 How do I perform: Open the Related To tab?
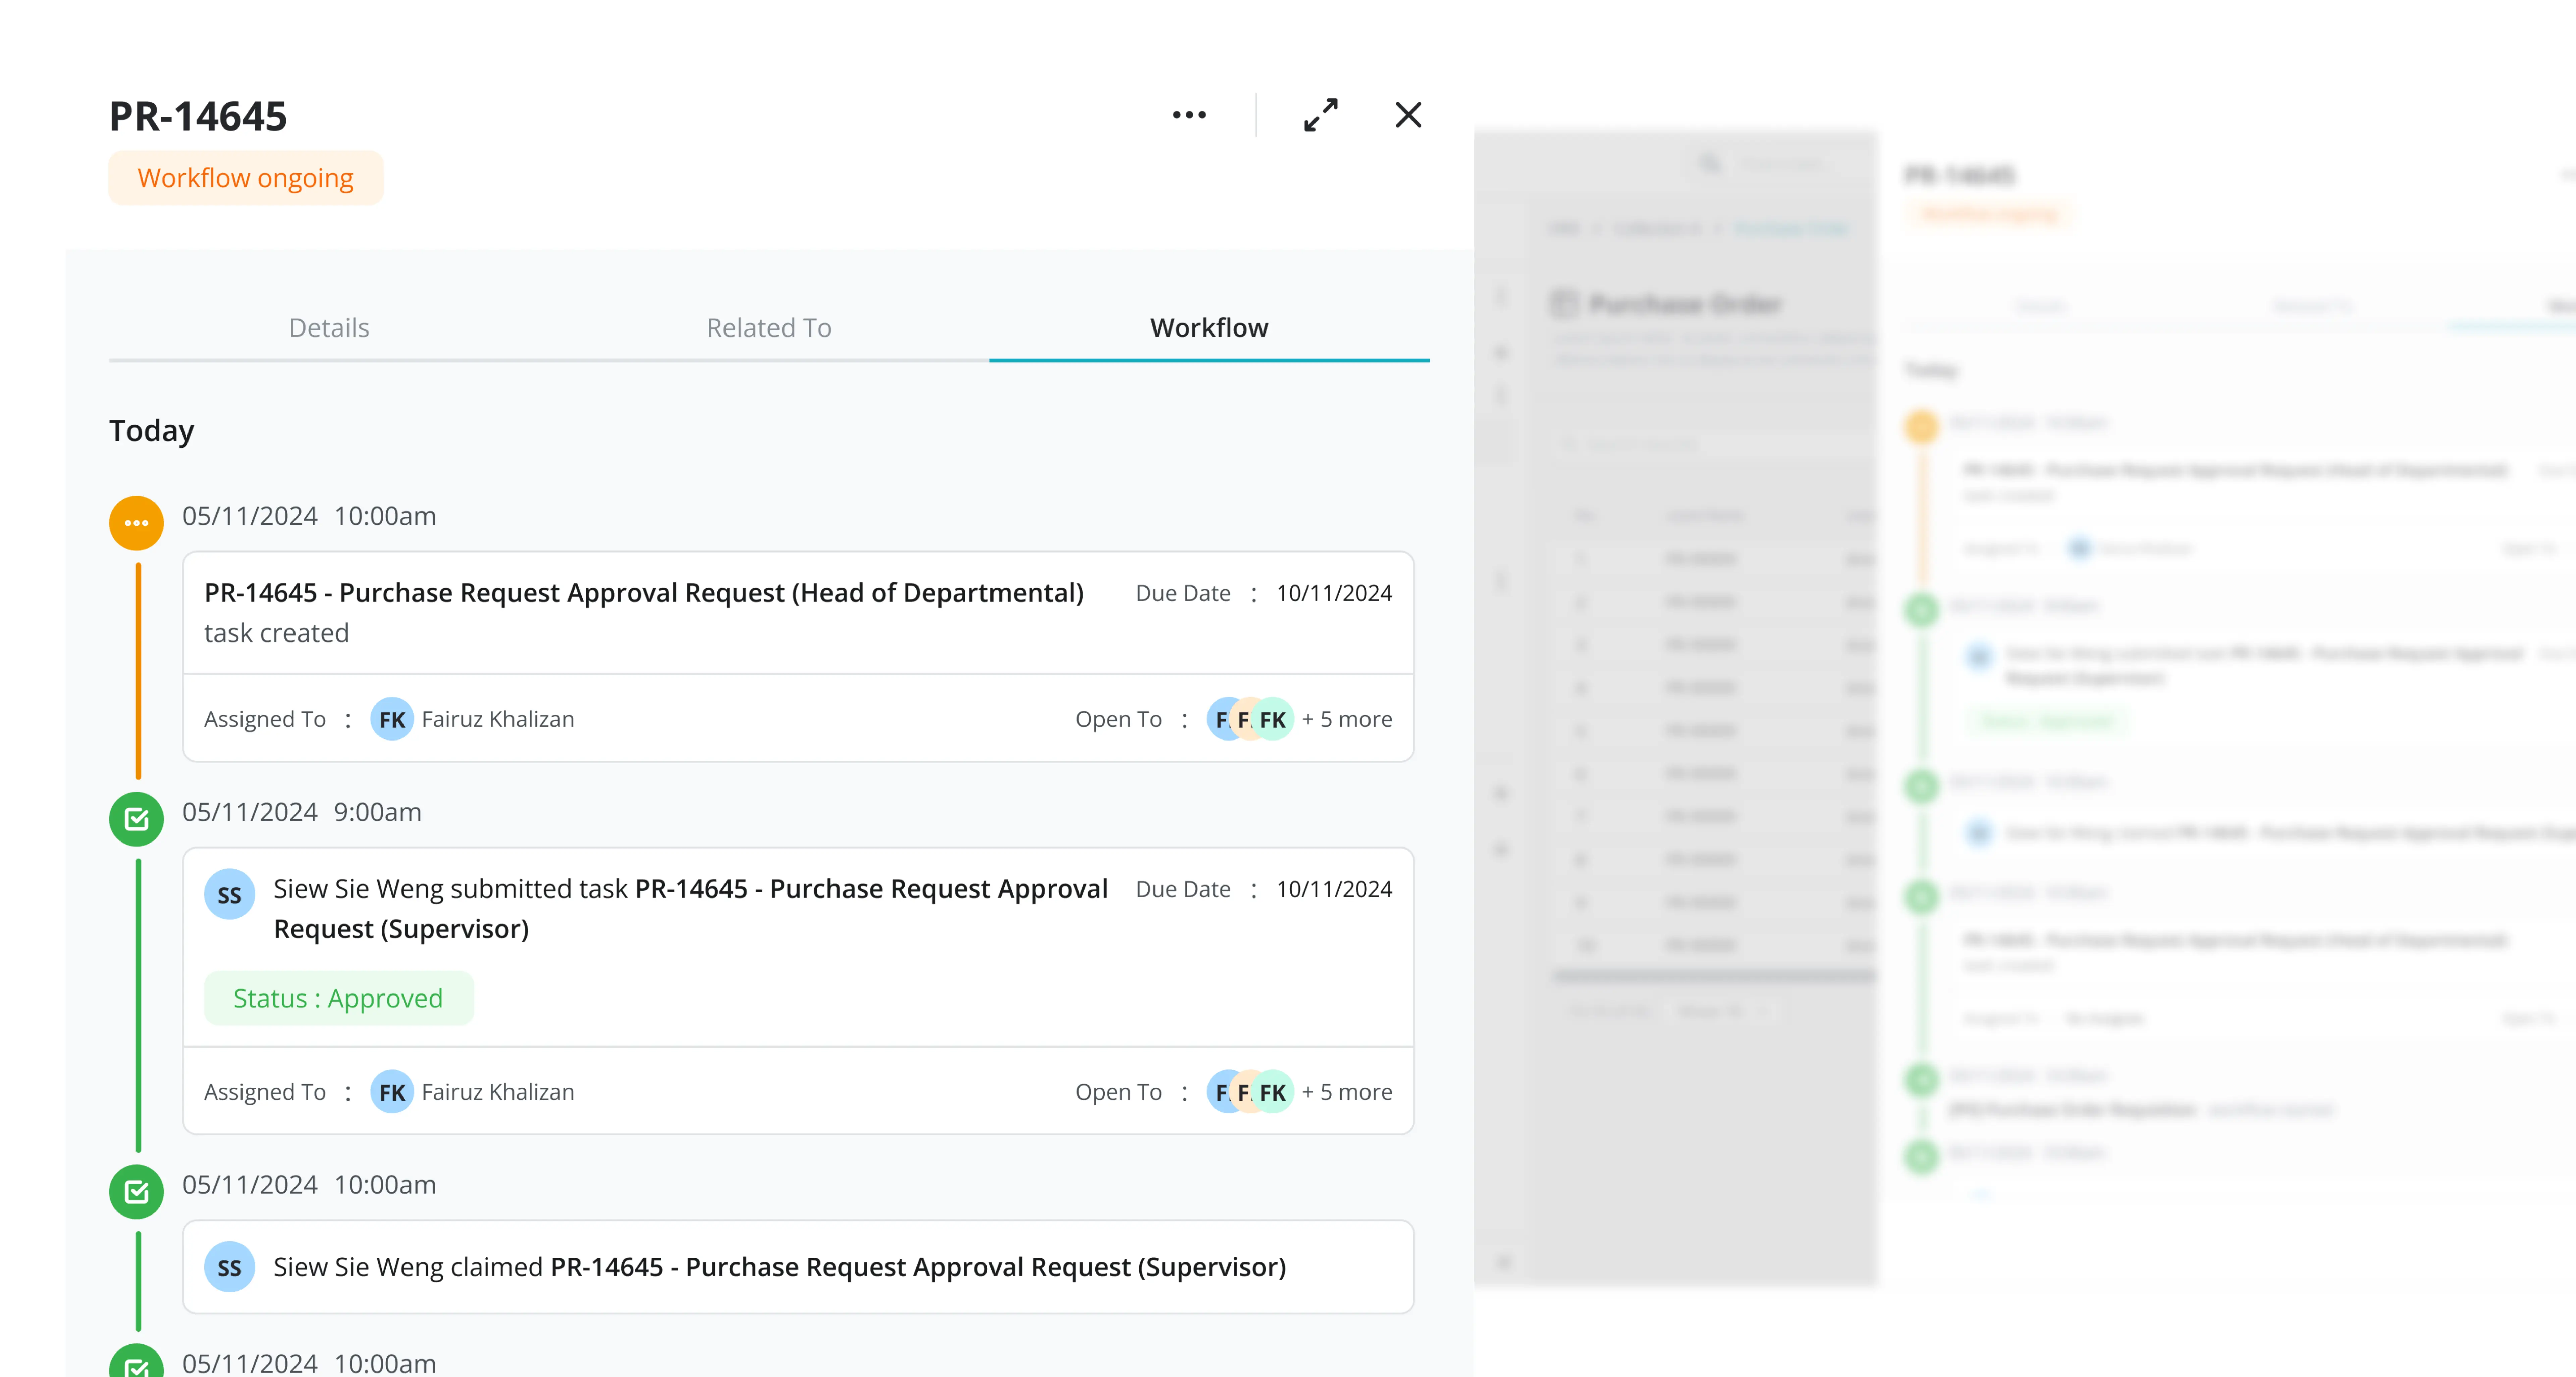pyautogui.click(x=769, y=328)
